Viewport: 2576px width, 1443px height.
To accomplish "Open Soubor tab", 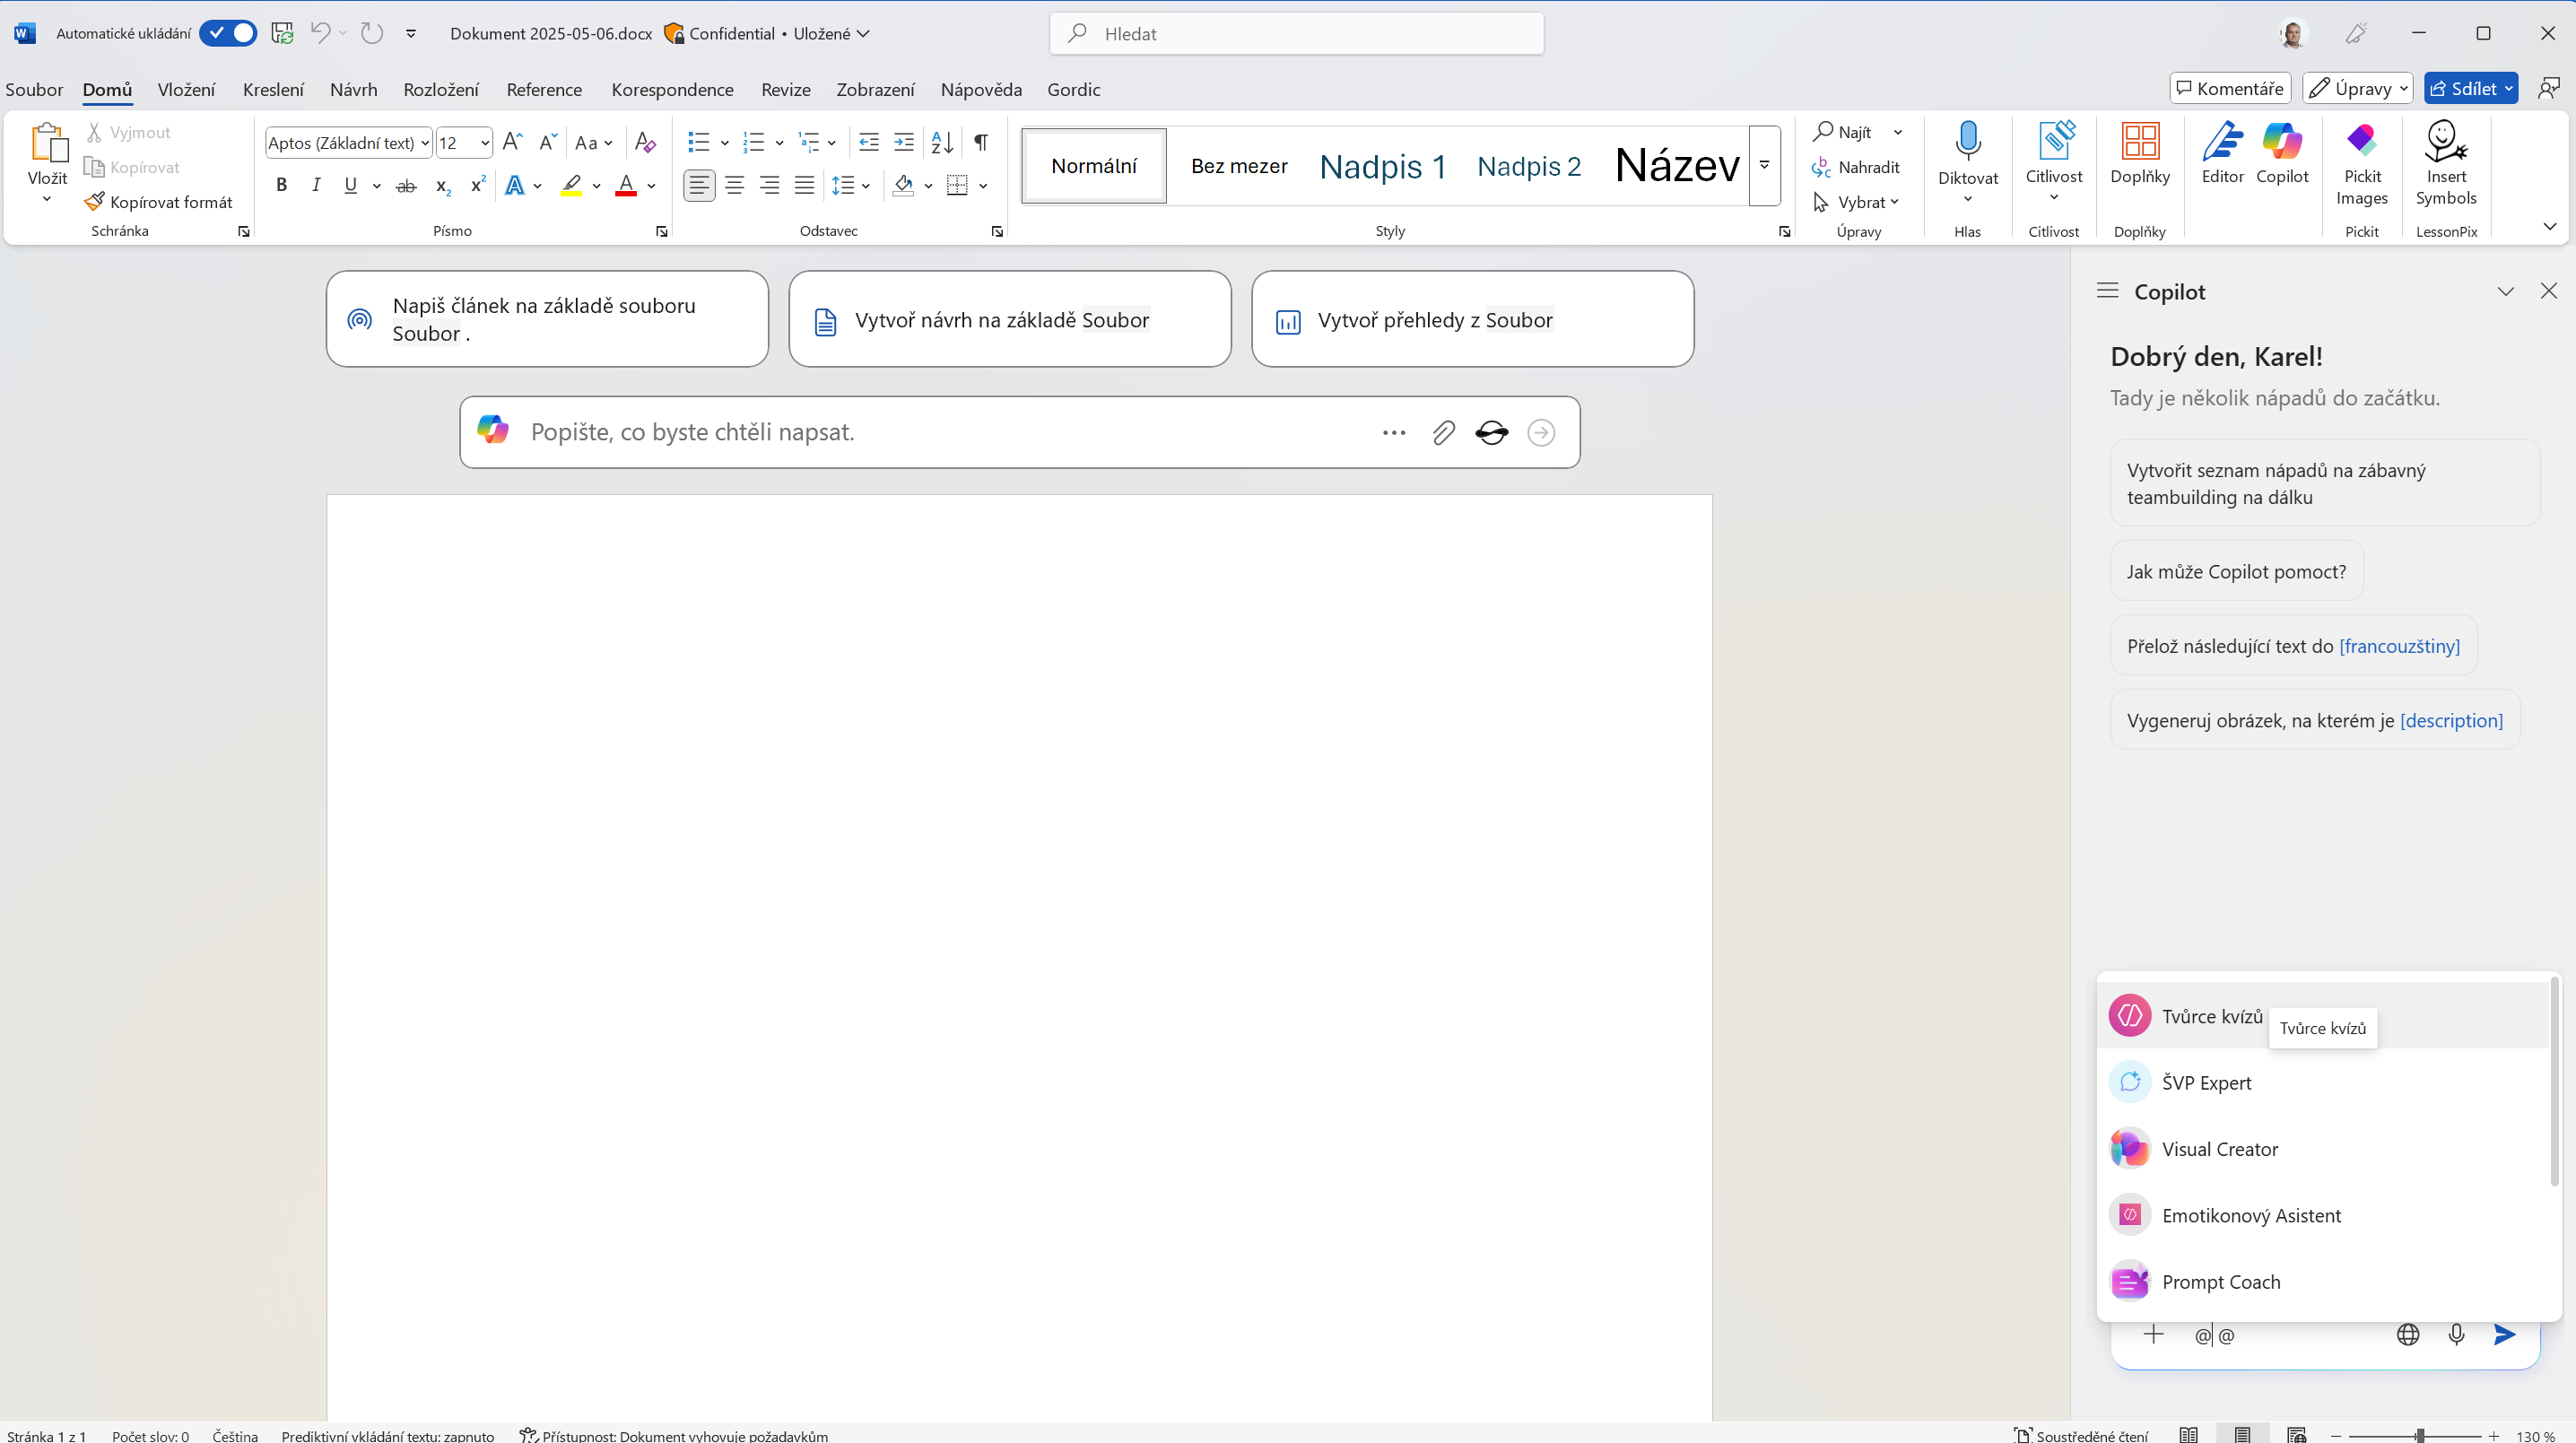I will tap(34, 89).
